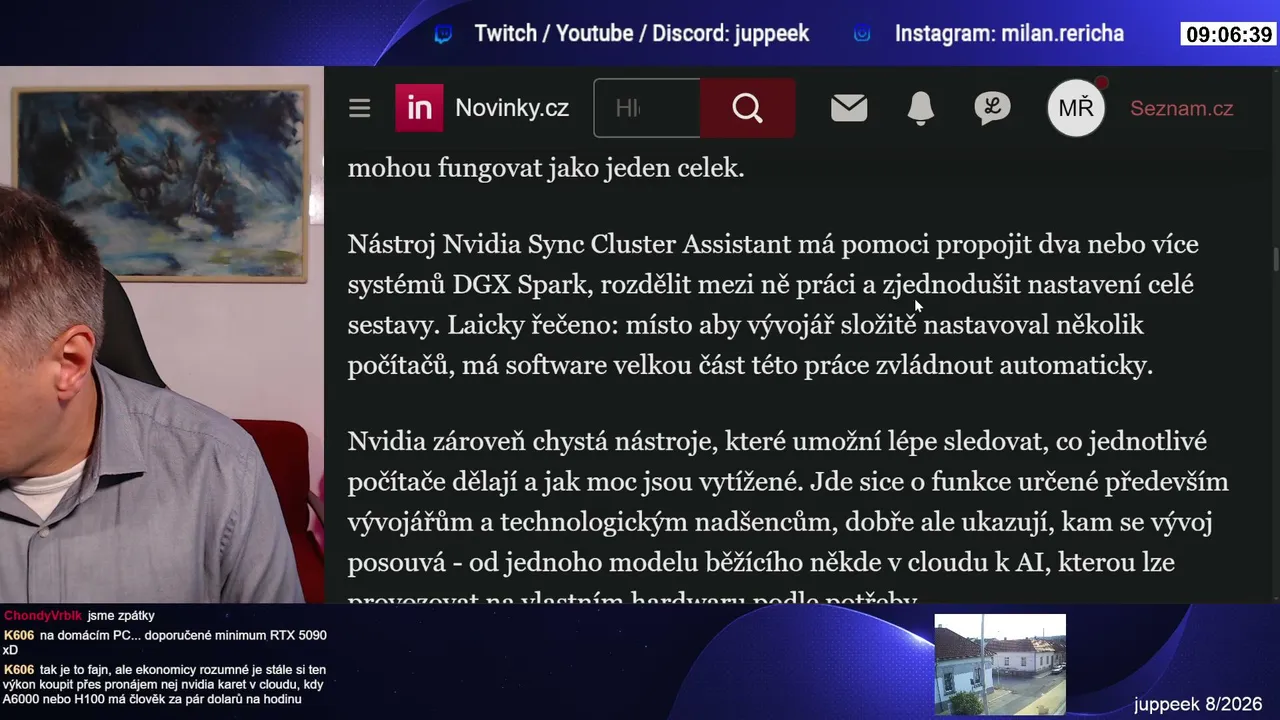Click the street webcam thumbnail

click(x=1000, y=664)
